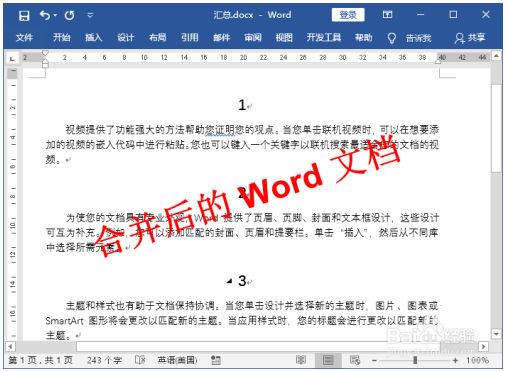Screen dimensions: 506x372
Task: Click the Redo/Repeat icon
Action: (69, 15)
